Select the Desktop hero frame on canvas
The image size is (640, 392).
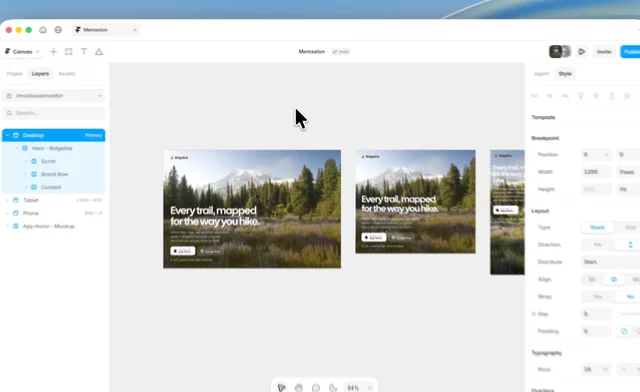pyautogui.click(x=252, y=209)
